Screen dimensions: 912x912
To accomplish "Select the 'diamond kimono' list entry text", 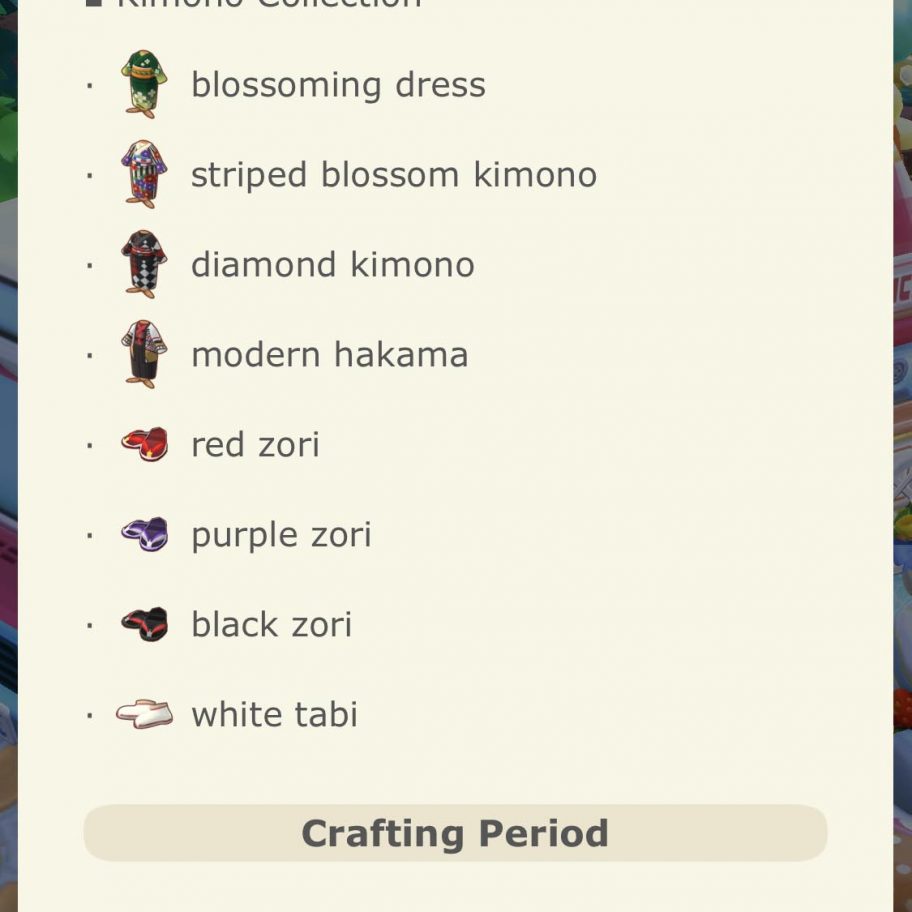I will pyautogui.click(x=333, y=265).
